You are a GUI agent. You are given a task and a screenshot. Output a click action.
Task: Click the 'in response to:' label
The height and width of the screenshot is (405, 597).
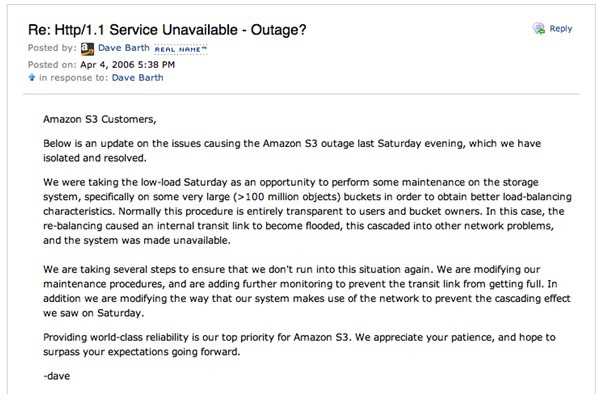pos(74,78)
